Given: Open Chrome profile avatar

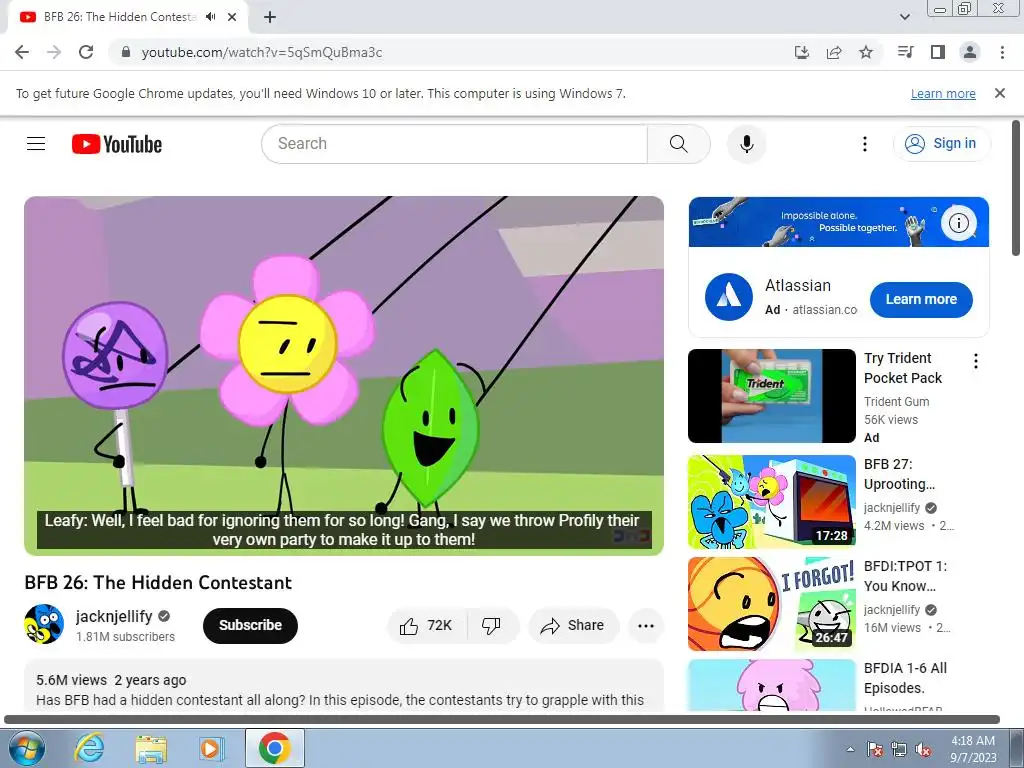Looking at the screenshot, I should (x=970, y=52).
